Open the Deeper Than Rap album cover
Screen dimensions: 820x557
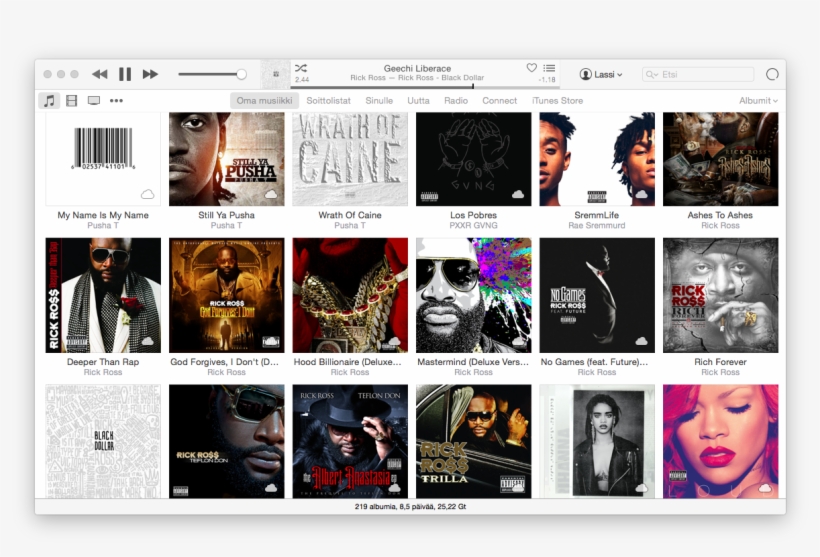pyautogui.click(x=103, y=295)
